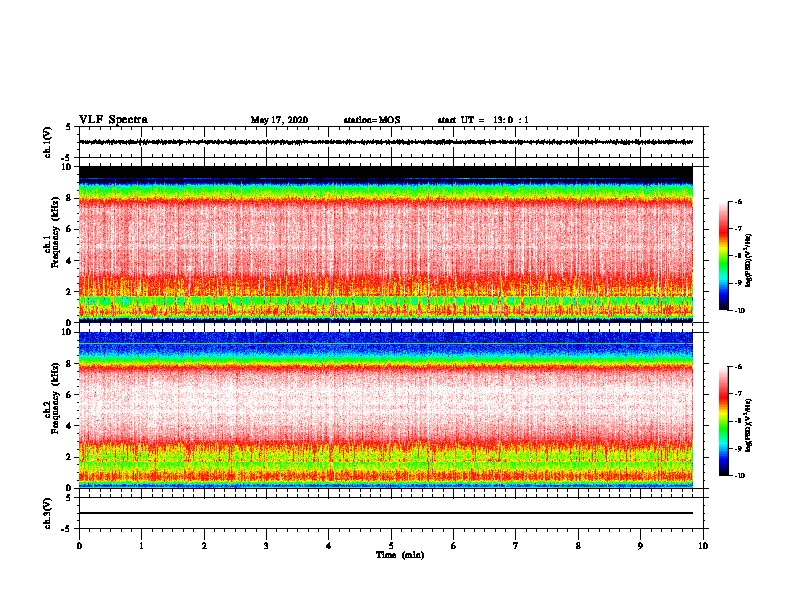Viewport: 792px width, 612px height.
Task: Click the "VLF Spectra" plot title
Action: tap(113, 119)
